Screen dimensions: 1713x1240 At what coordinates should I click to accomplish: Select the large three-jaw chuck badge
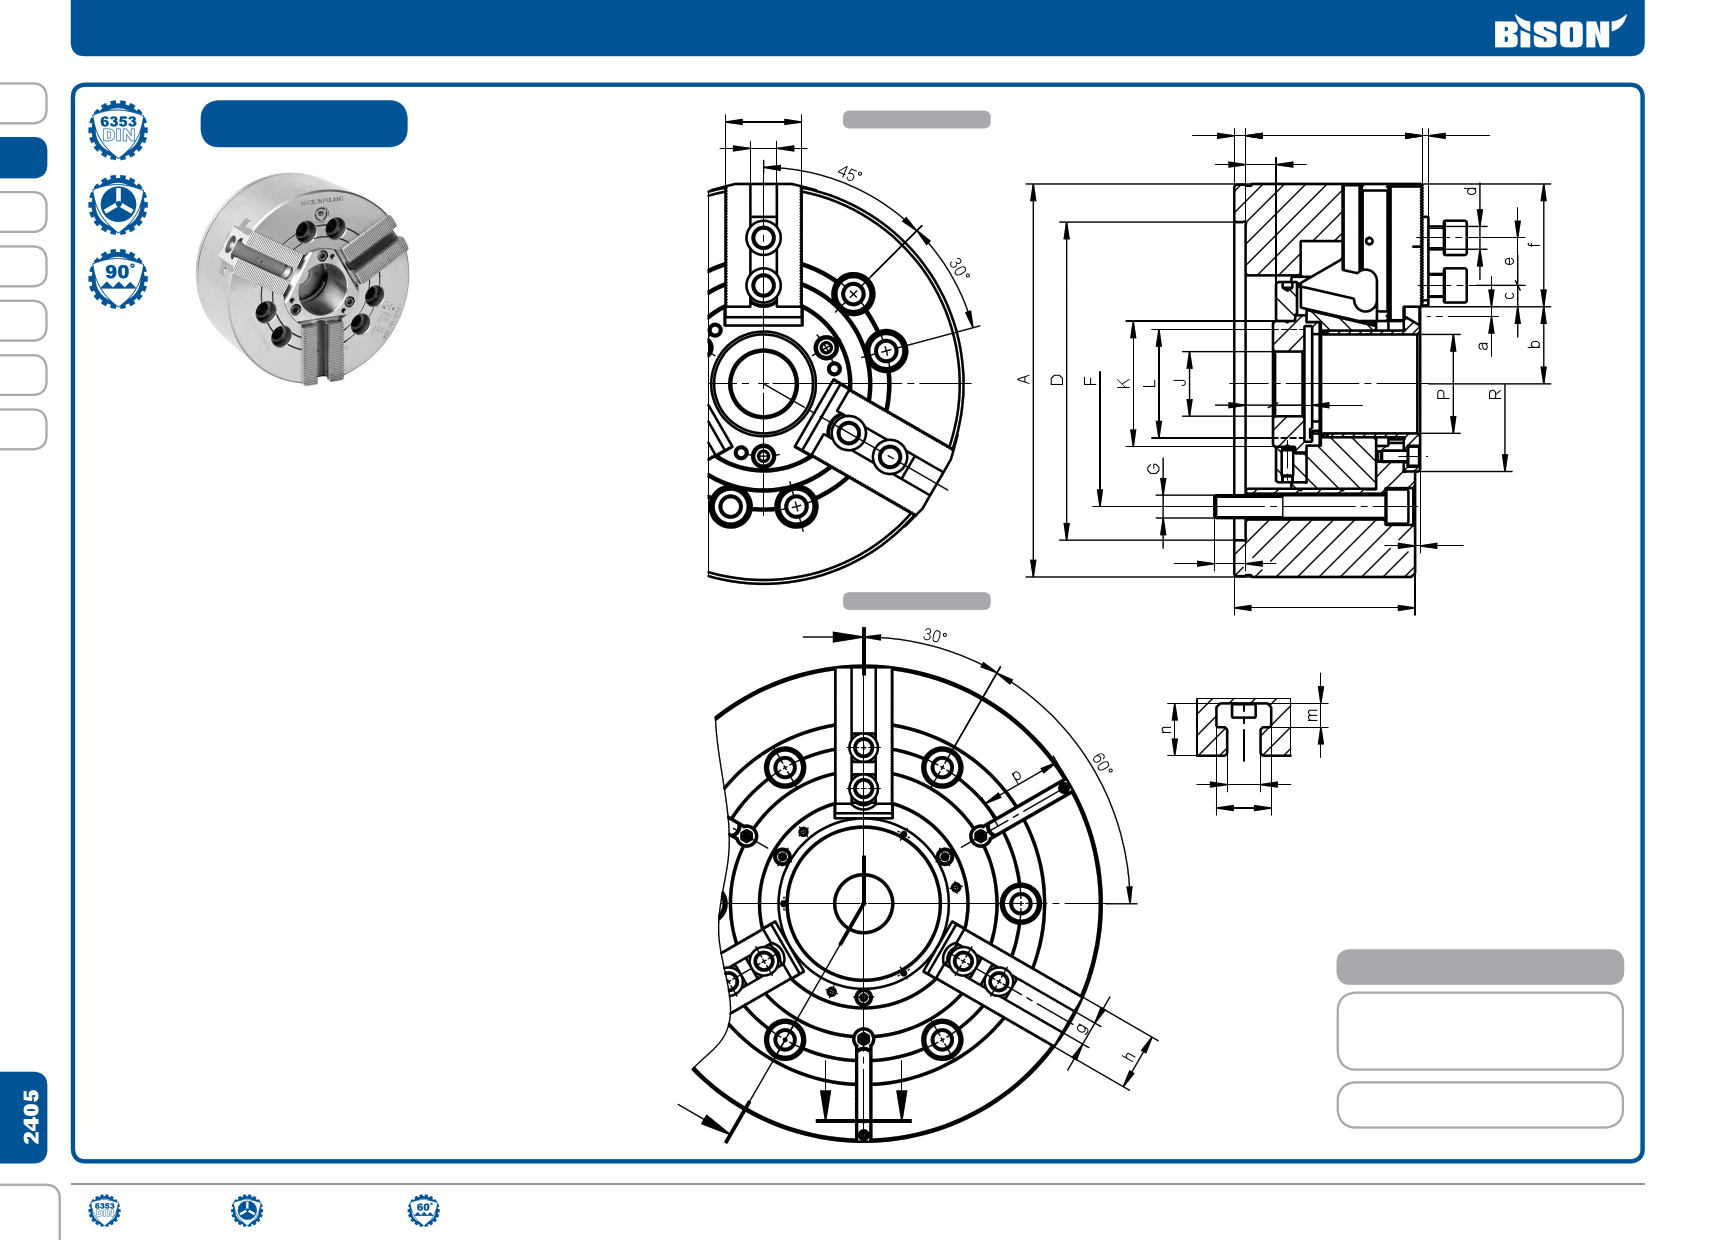pos(118,205)
